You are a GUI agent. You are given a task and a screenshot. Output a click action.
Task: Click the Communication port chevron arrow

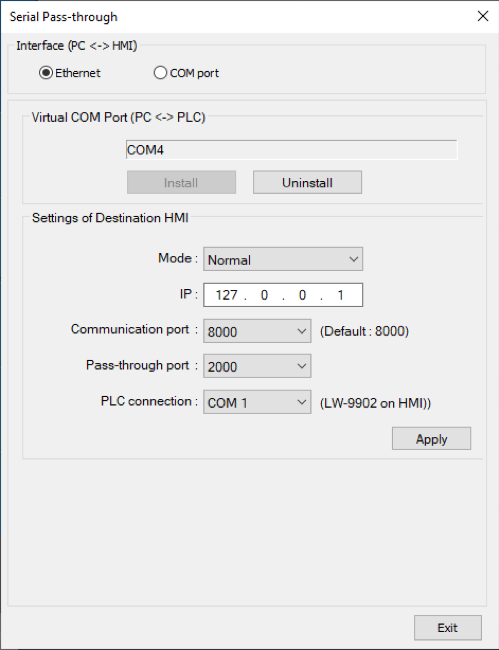[x=302, y=331]
